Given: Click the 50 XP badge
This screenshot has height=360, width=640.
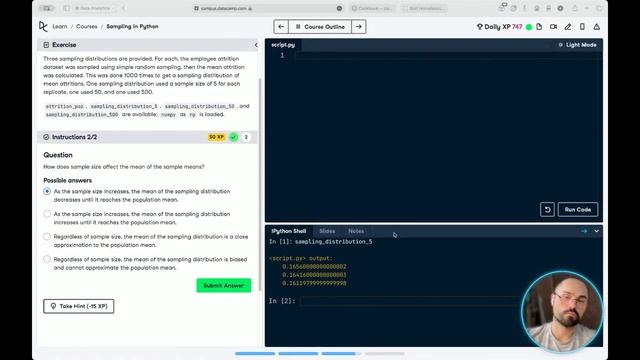Looking at the screenshot, I should point(216,137).
